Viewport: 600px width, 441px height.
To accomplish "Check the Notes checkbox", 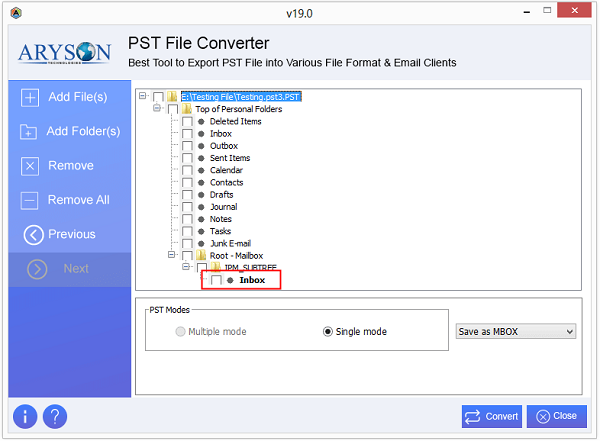I will (x=187, y=219).
